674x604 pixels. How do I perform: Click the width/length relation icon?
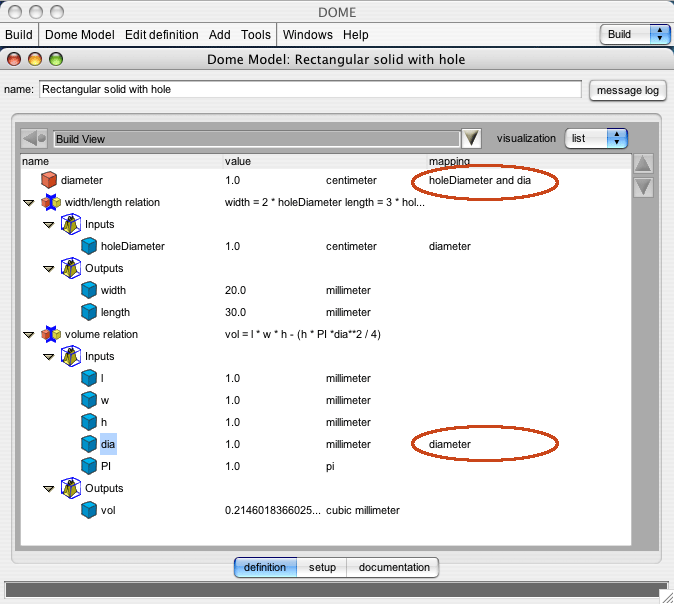click(51, 202)
